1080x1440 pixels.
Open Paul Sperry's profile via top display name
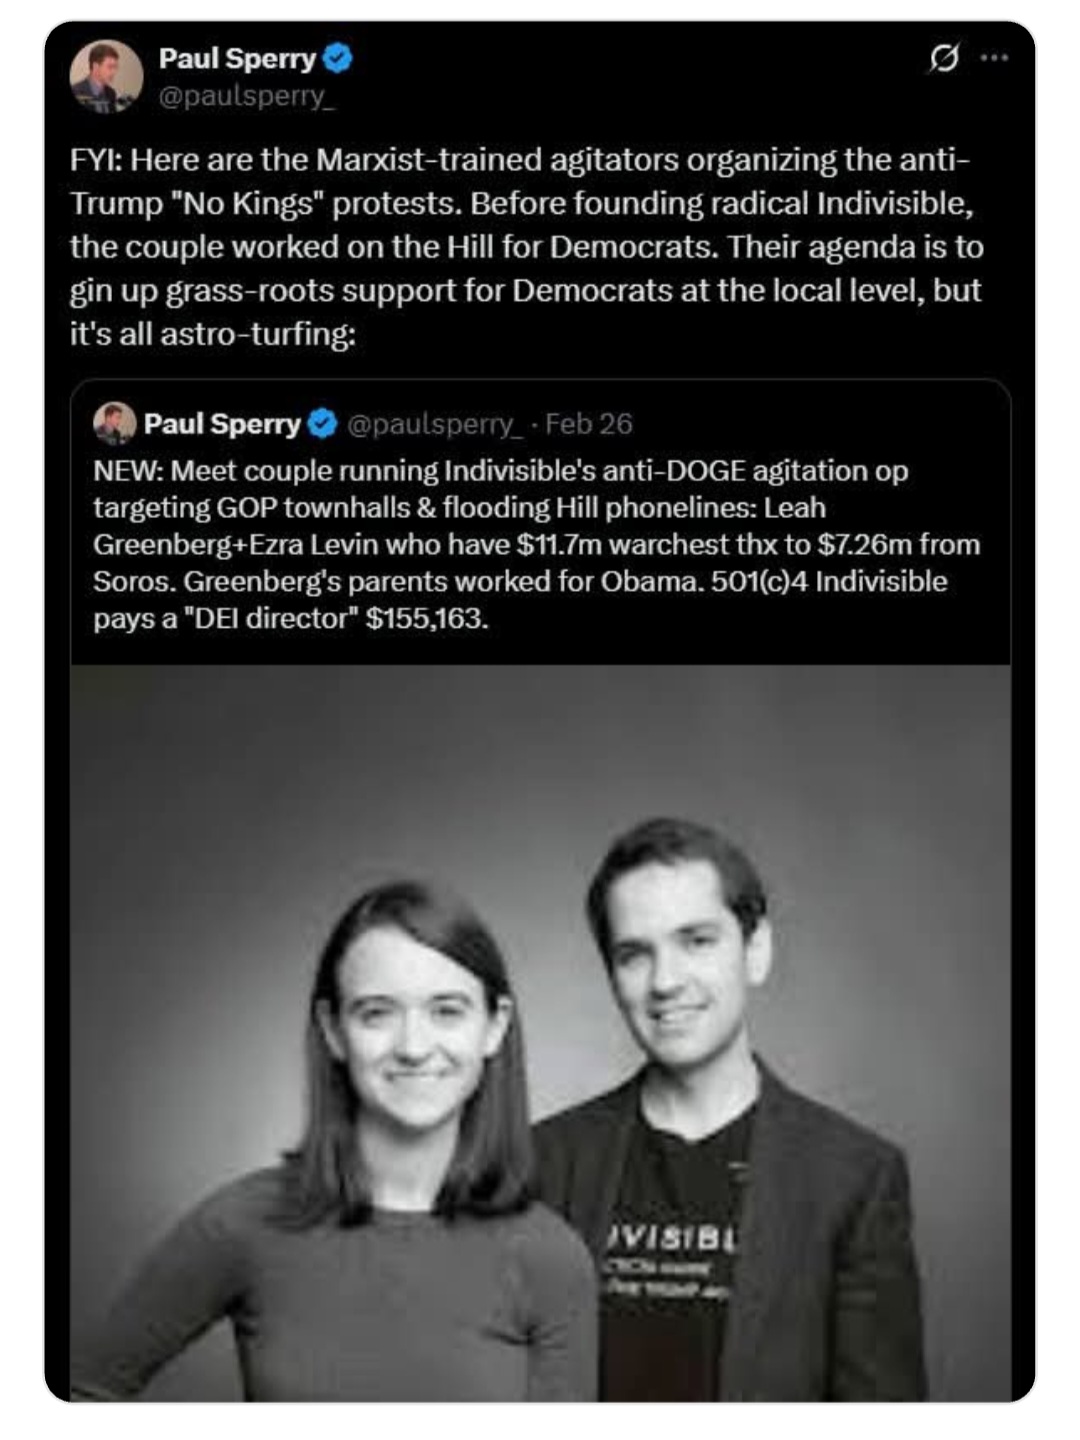coord(237,59)
